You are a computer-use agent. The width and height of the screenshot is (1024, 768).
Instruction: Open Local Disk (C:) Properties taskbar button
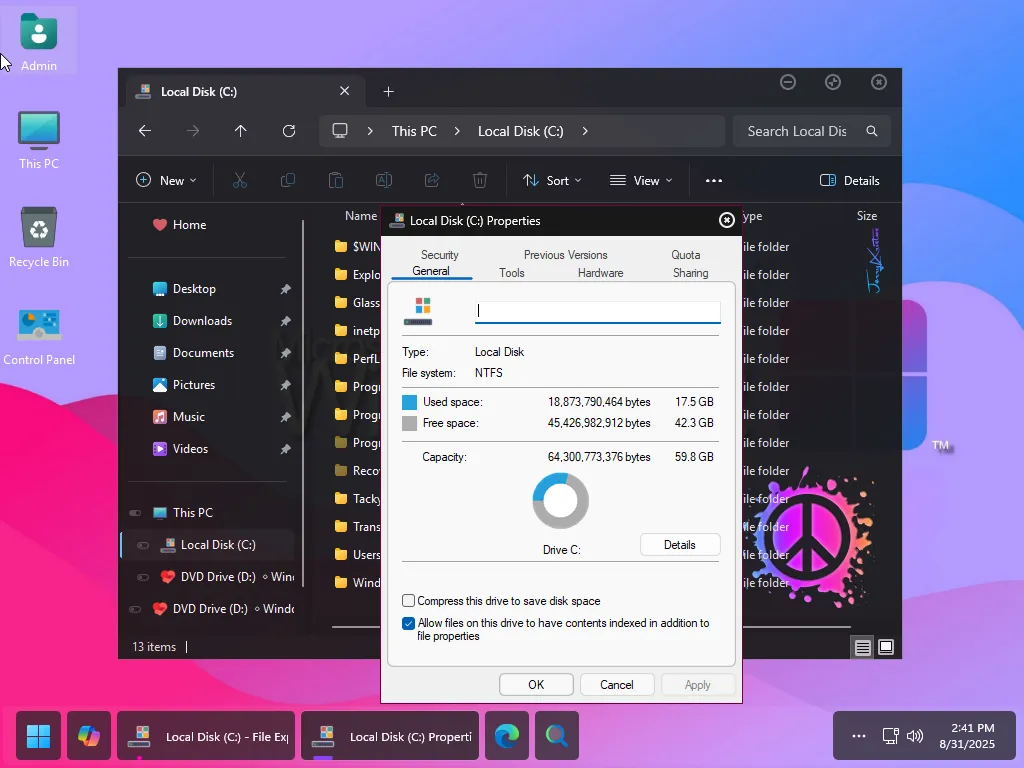pyautogui.click(x=390, y=736)
